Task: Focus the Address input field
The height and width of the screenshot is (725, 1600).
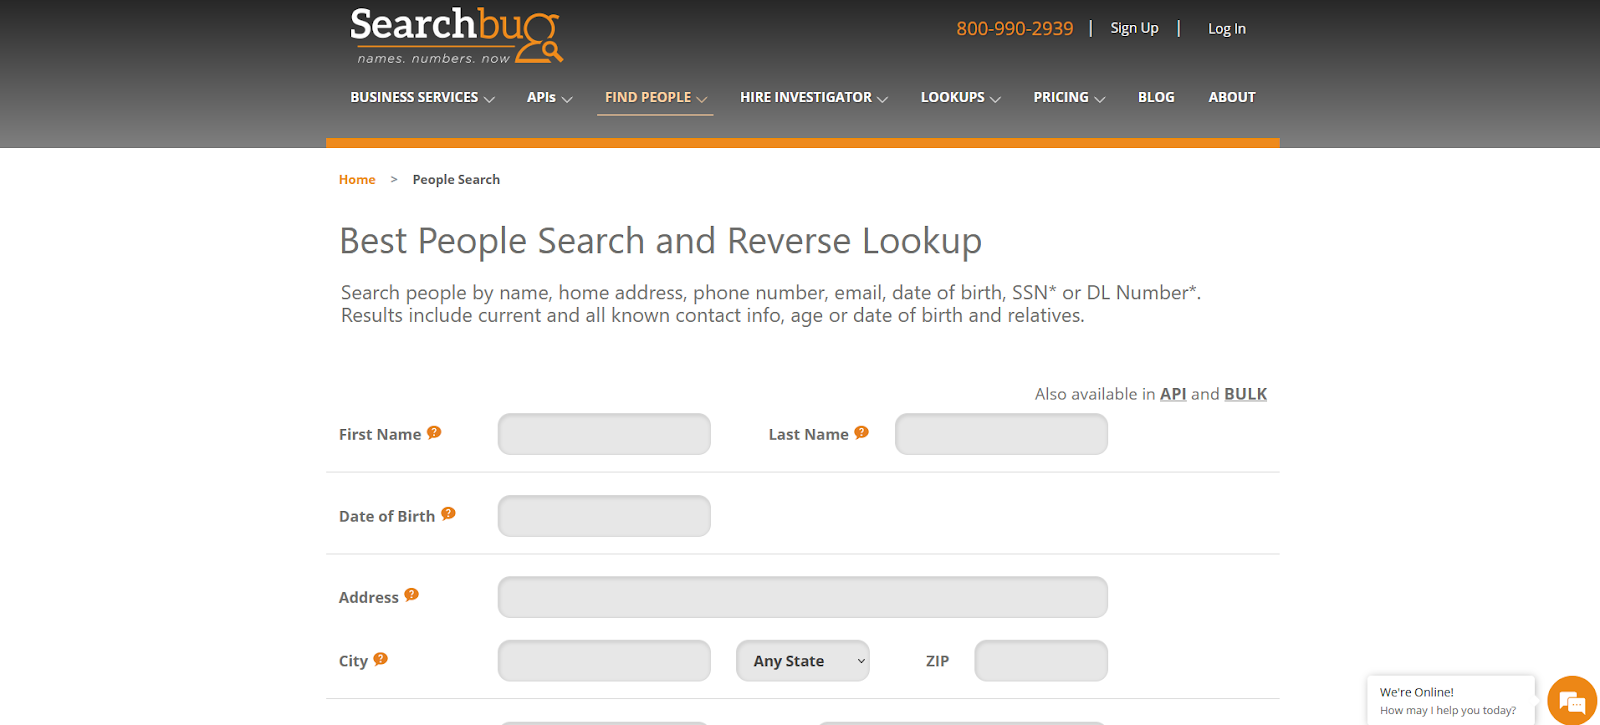Action: [x=803, y=597]
